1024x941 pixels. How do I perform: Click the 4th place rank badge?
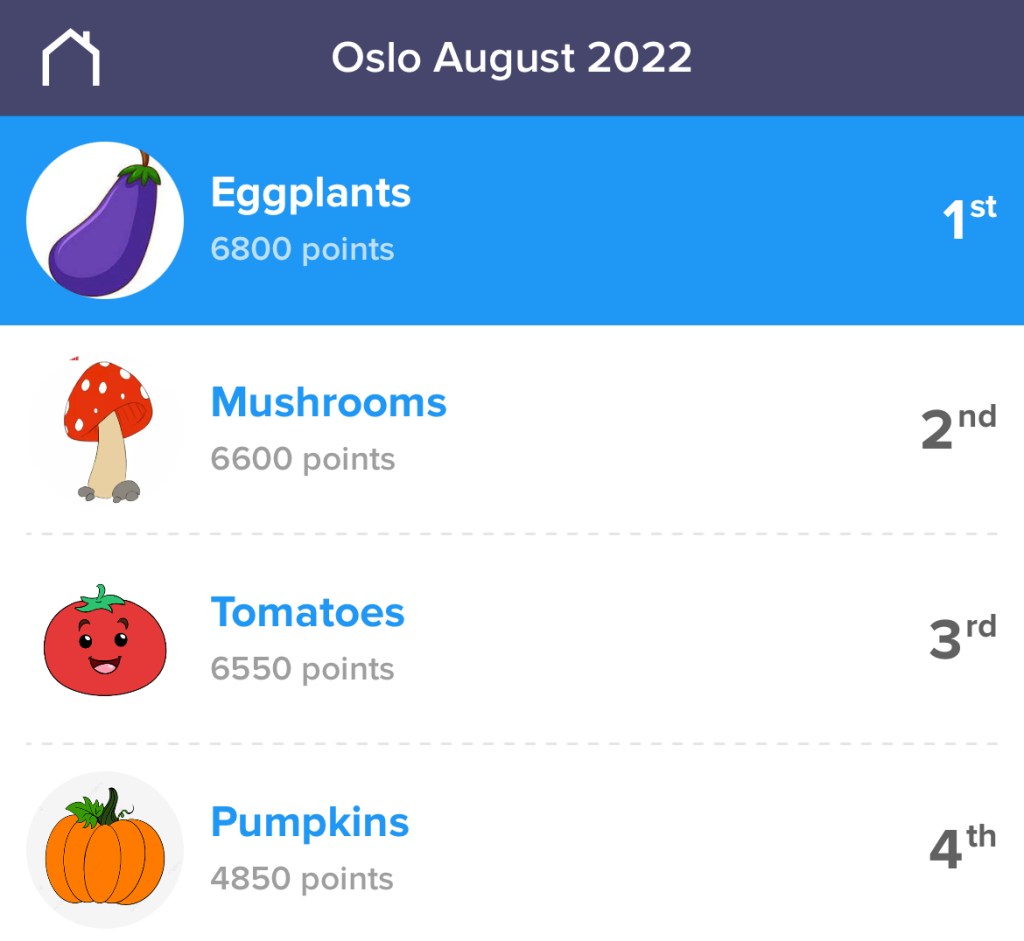point(962,850)
